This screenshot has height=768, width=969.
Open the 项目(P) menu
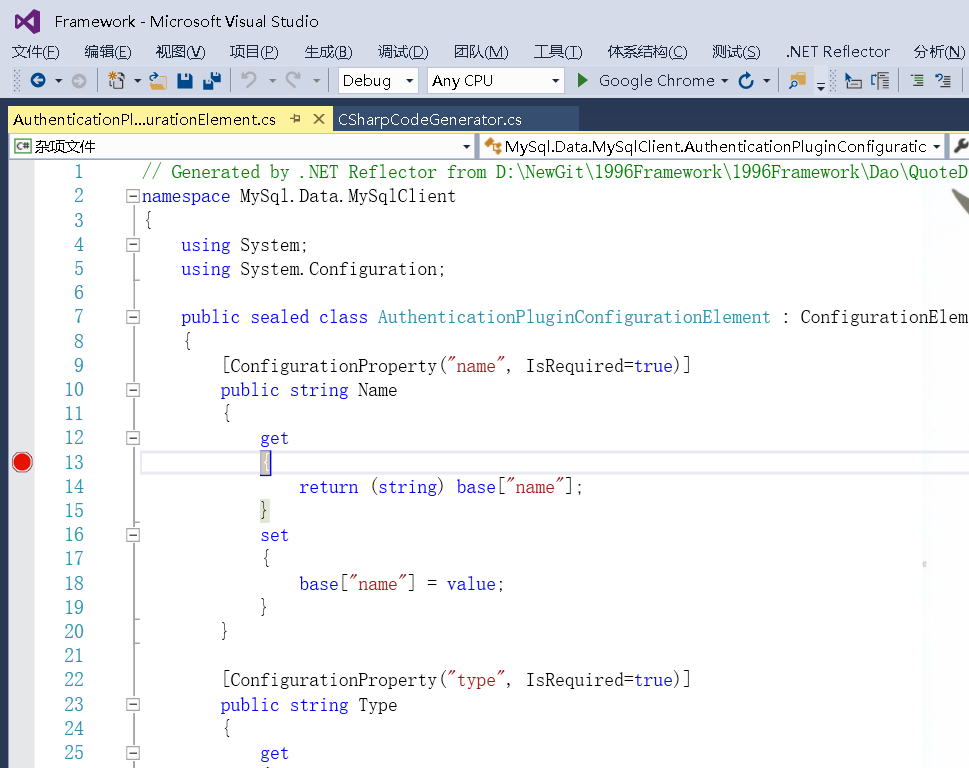coord(254,52)
